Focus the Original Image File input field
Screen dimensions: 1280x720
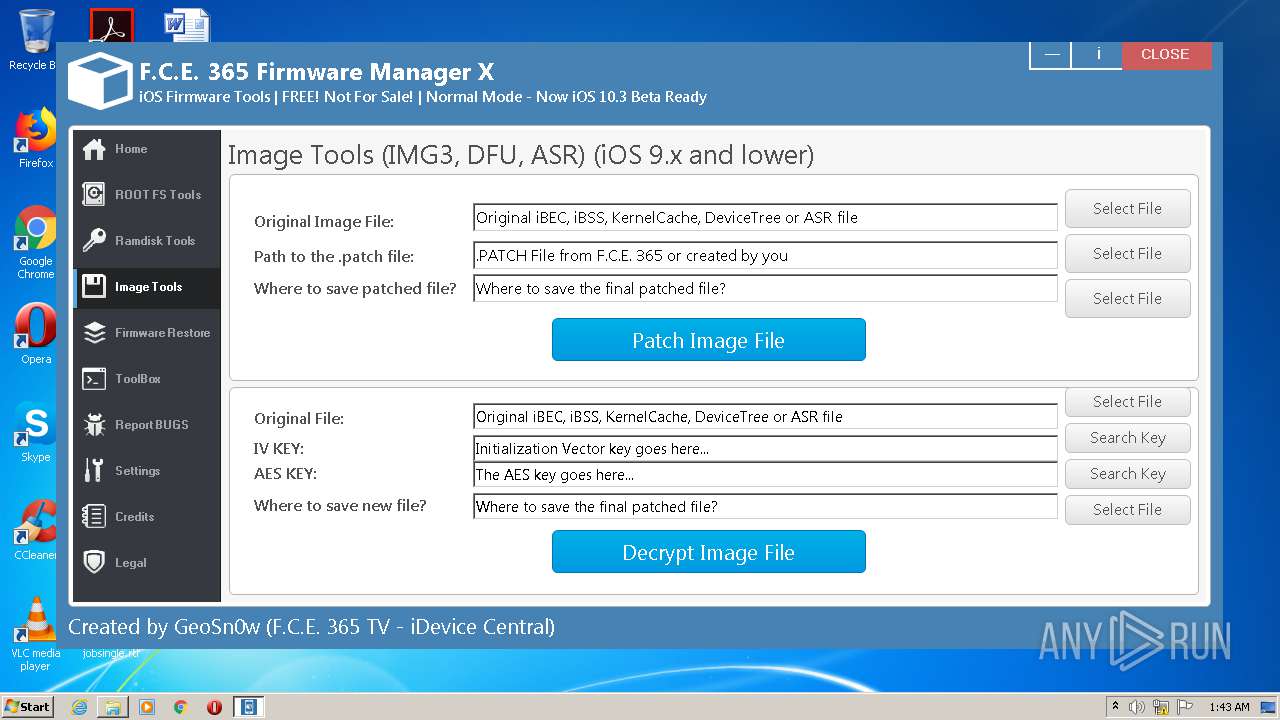point(765,217)
